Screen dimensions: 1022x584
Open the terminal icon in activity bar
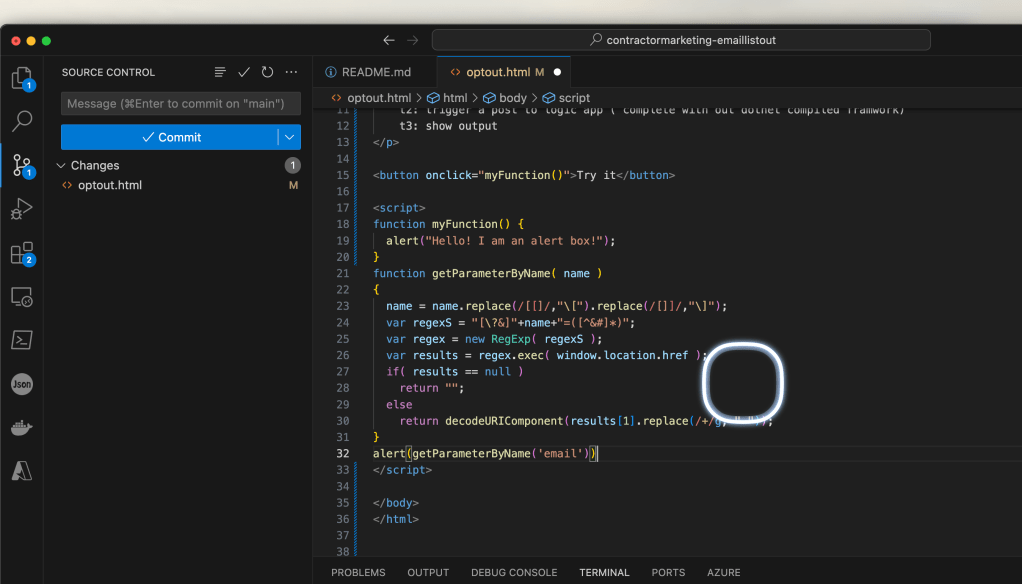point(22,340)
